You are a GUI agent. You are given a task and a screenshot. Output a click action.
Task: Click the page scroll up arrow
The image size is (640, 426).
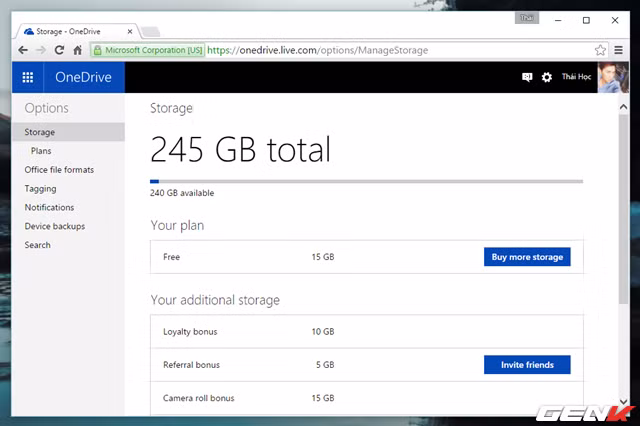[x=623, y=107]
